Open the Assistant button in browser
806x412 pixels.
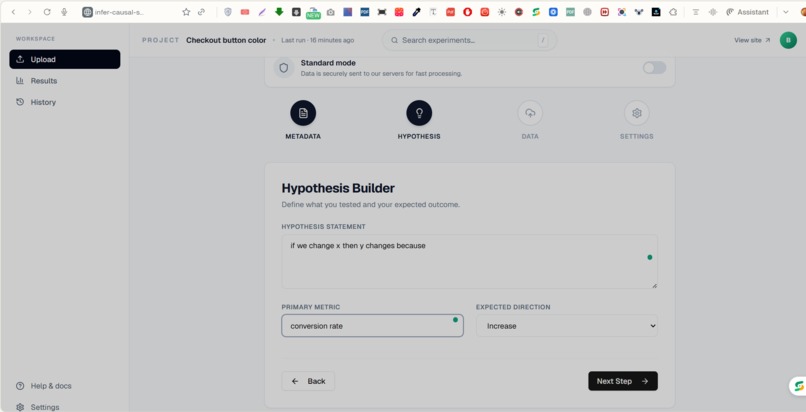747,12
